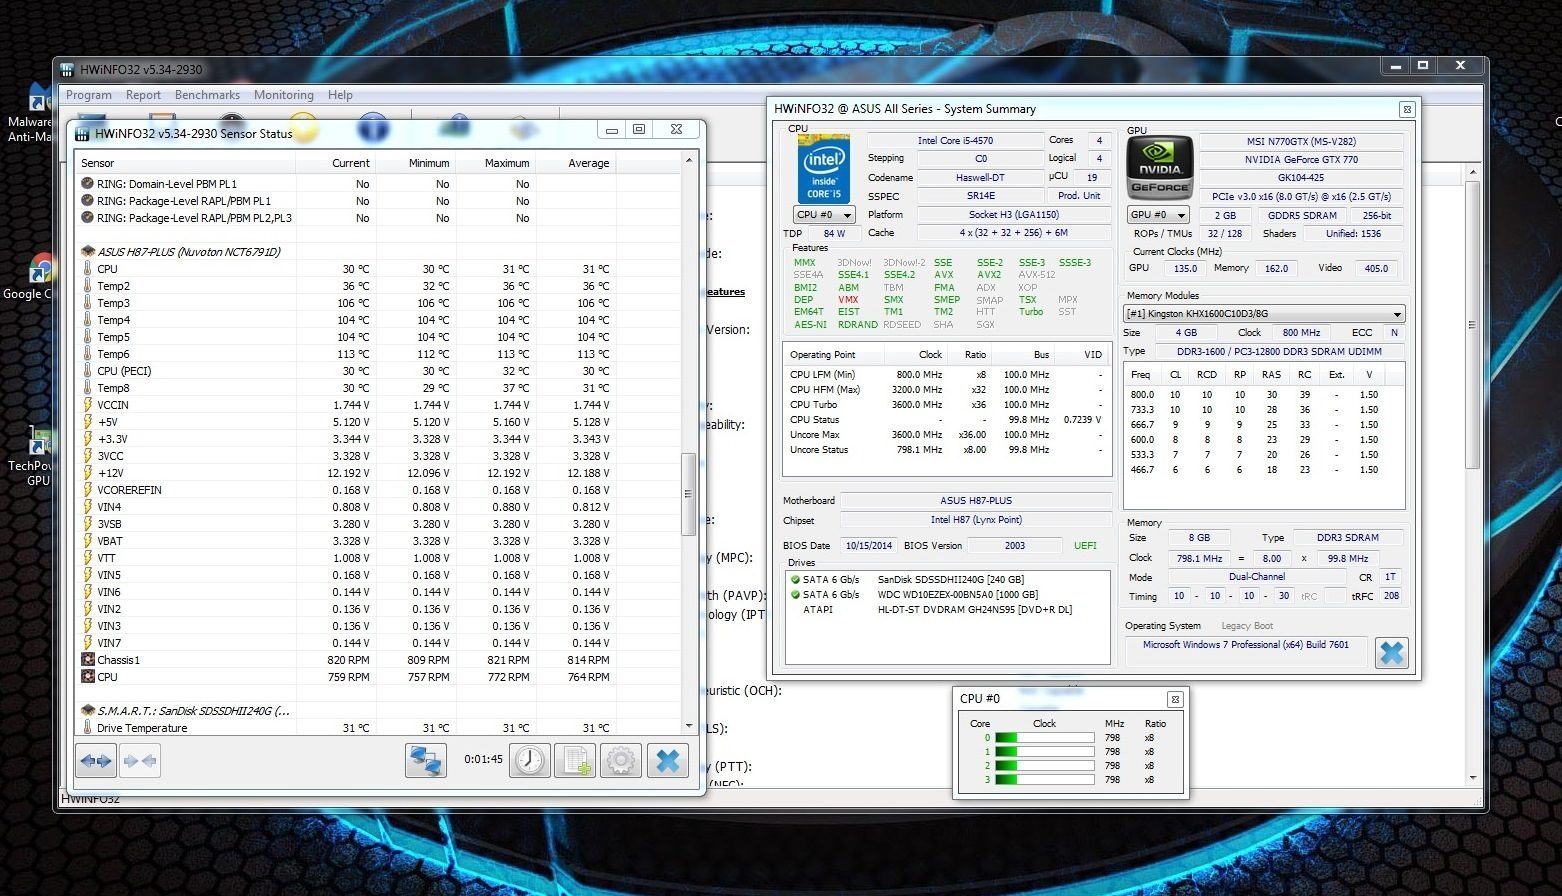
Task: Click the blue X button in System Summary
Action: pyautogui.click(x=1391, y=653)
